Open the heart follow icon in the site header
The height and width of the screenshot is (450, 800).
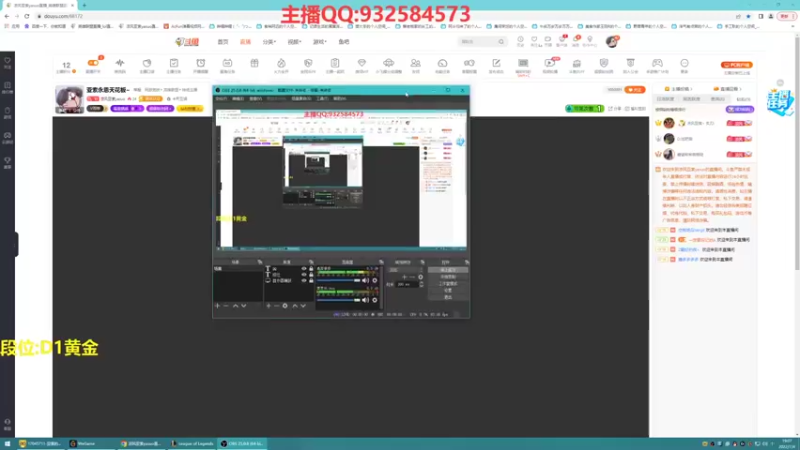click(x=534, y=39)
